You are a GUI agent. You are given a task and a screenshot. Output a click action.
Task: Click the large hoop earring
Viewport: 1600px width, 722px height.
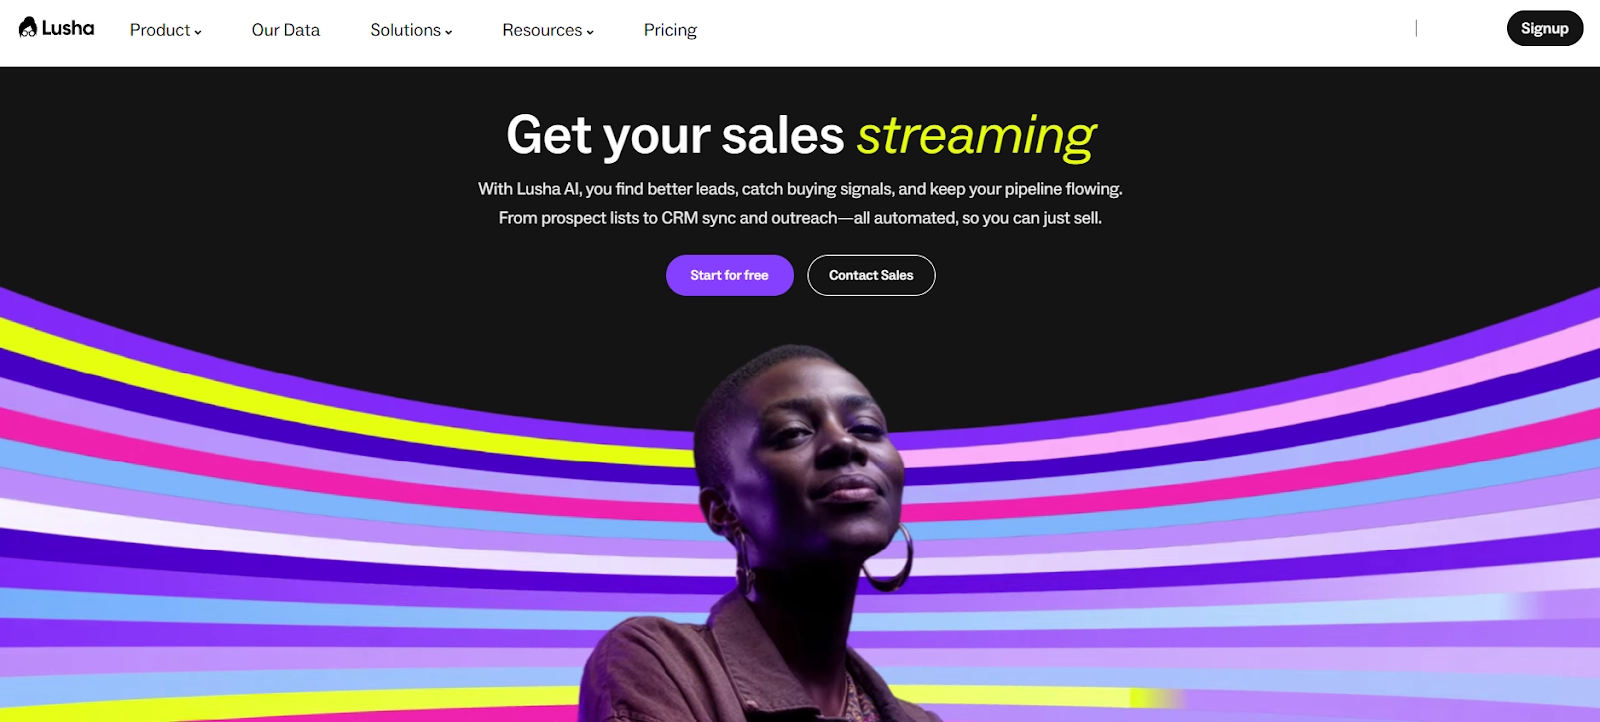pyautogui.click(x=888, y=556)
